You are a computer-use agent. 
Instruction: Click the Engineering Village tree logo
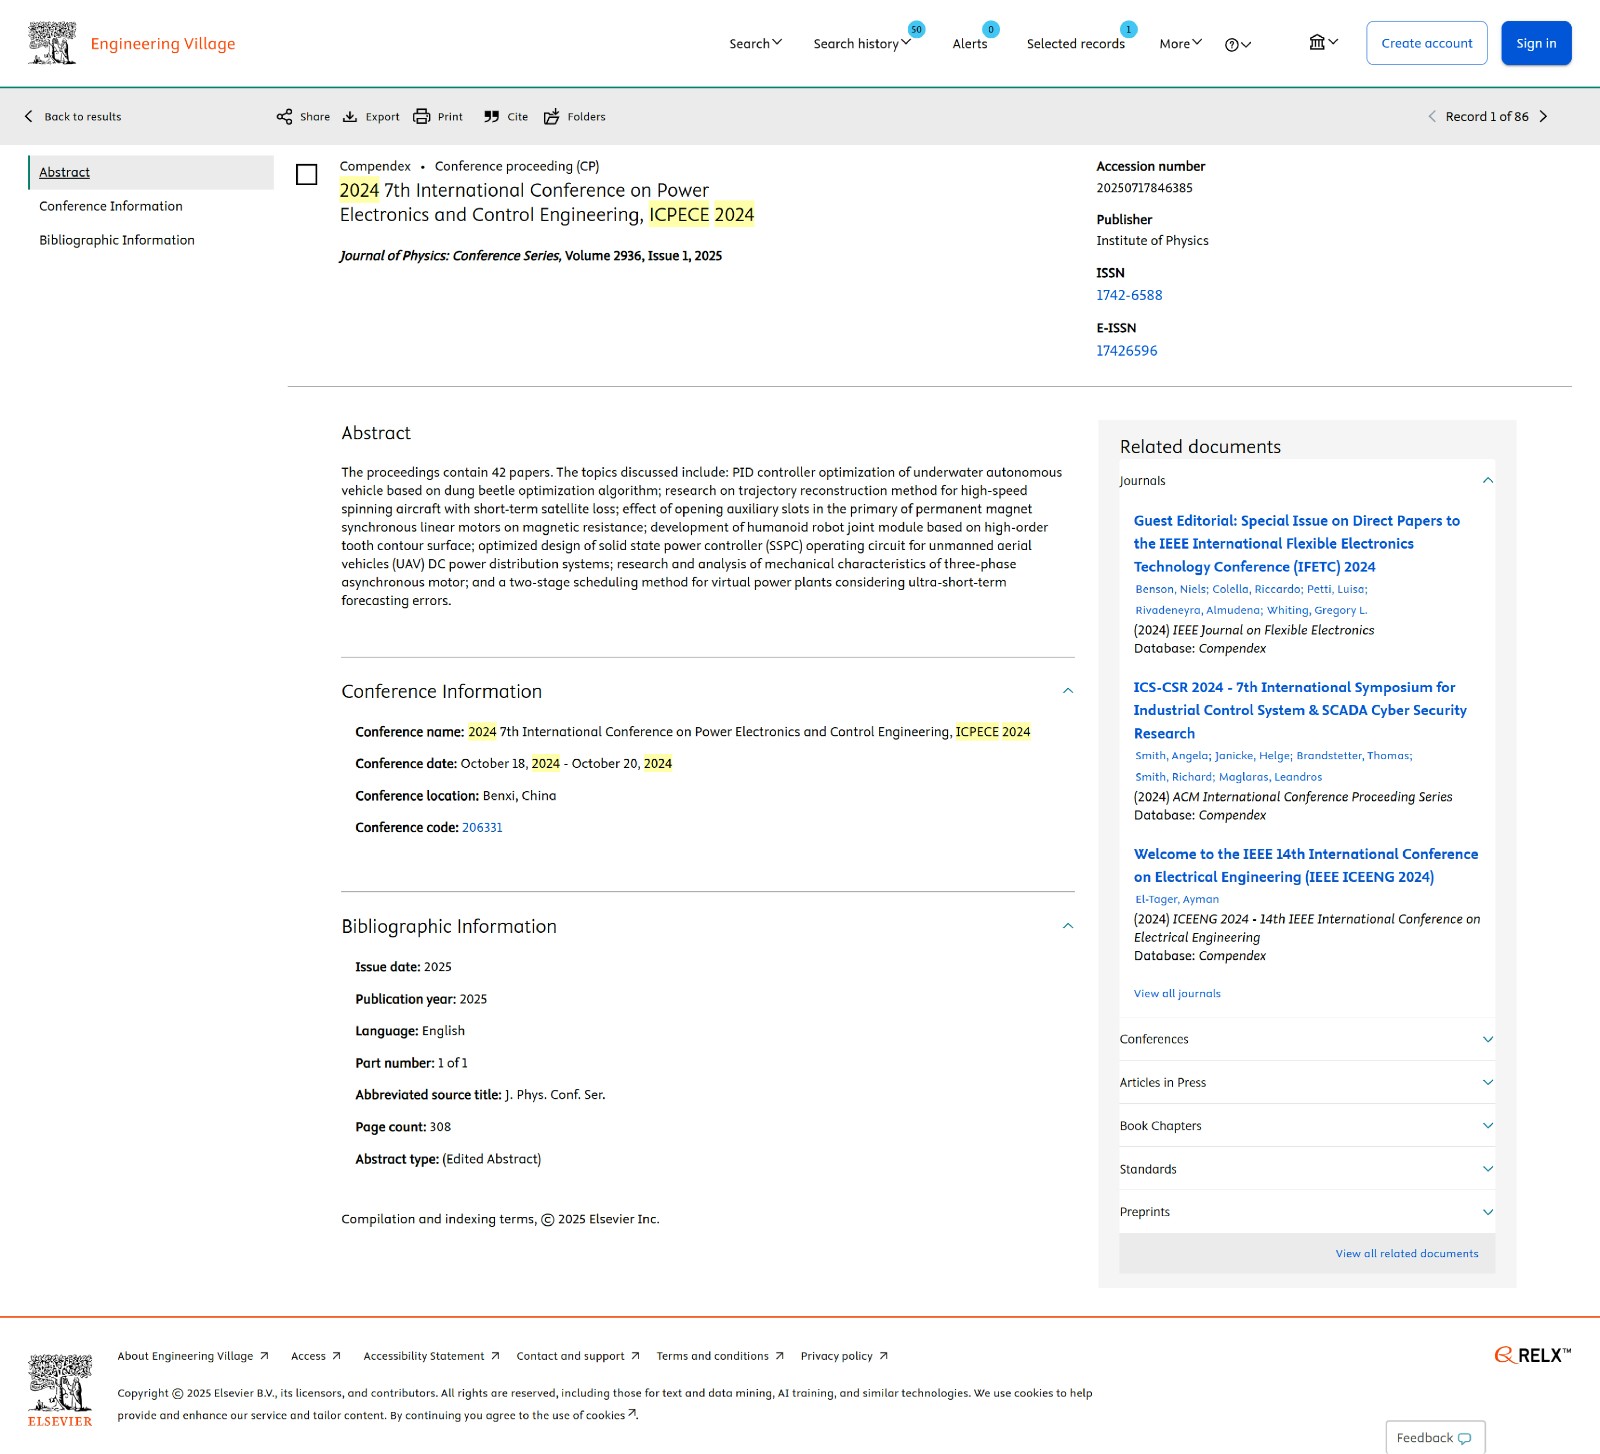52,43
